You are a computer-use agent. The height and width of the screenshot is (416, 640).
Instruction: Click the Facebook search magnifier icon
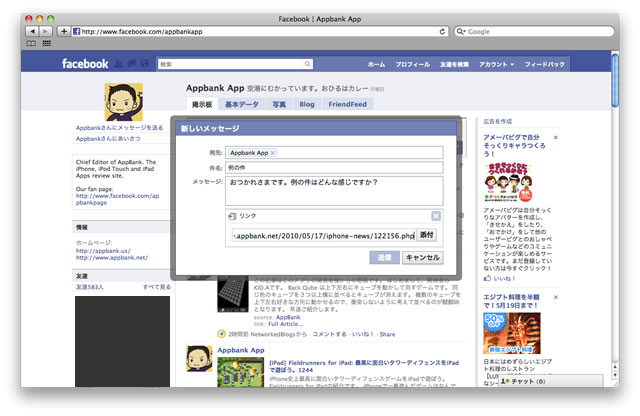307,64
